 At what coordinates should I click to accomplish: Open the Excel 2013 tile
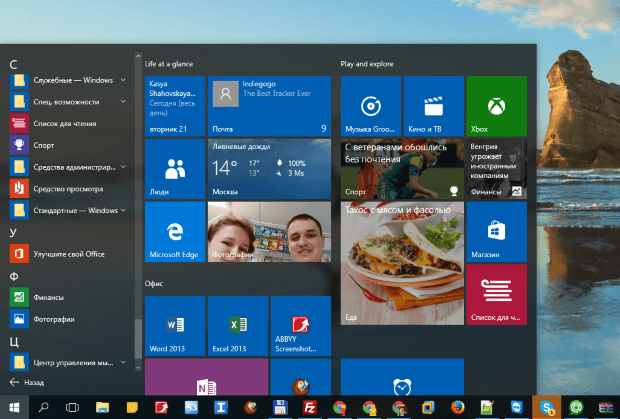click(238, 326)
